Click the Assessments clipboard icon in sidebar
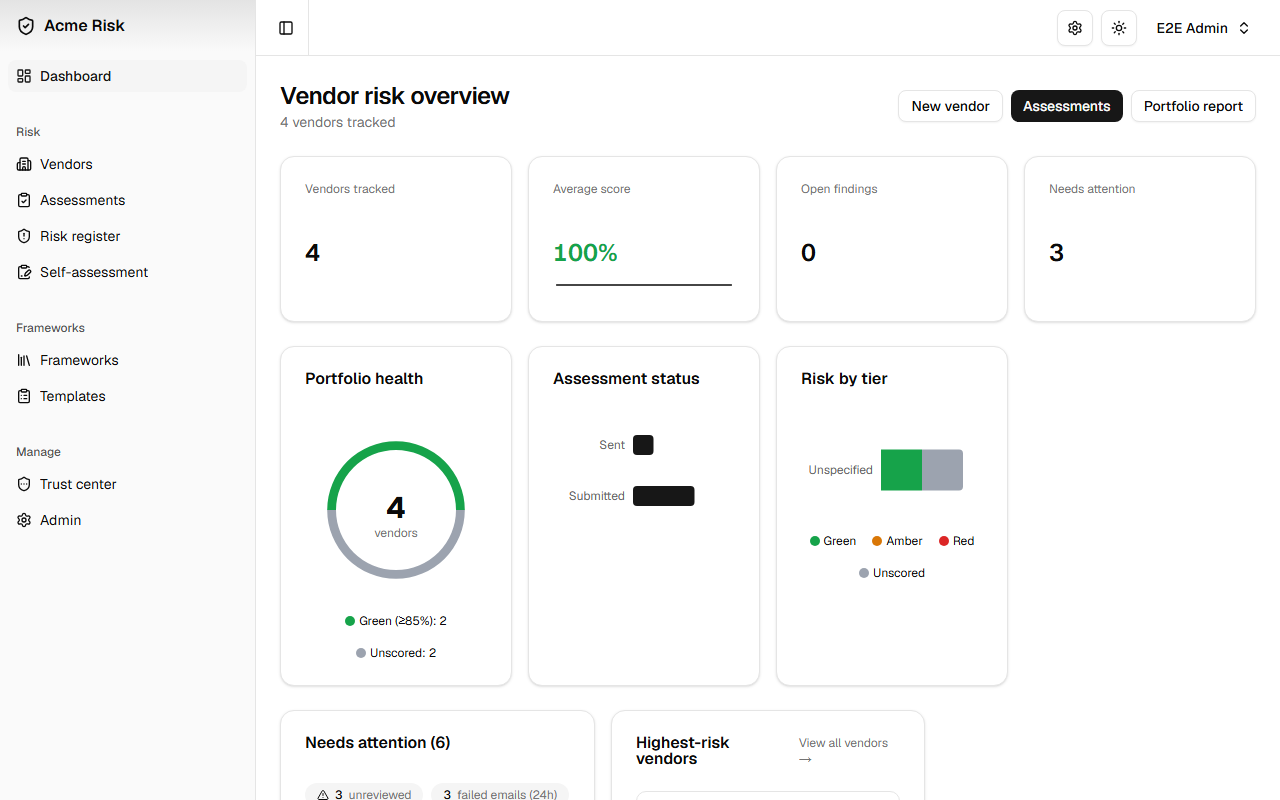Screen dimensions: 1280x800 coord(24,200)
